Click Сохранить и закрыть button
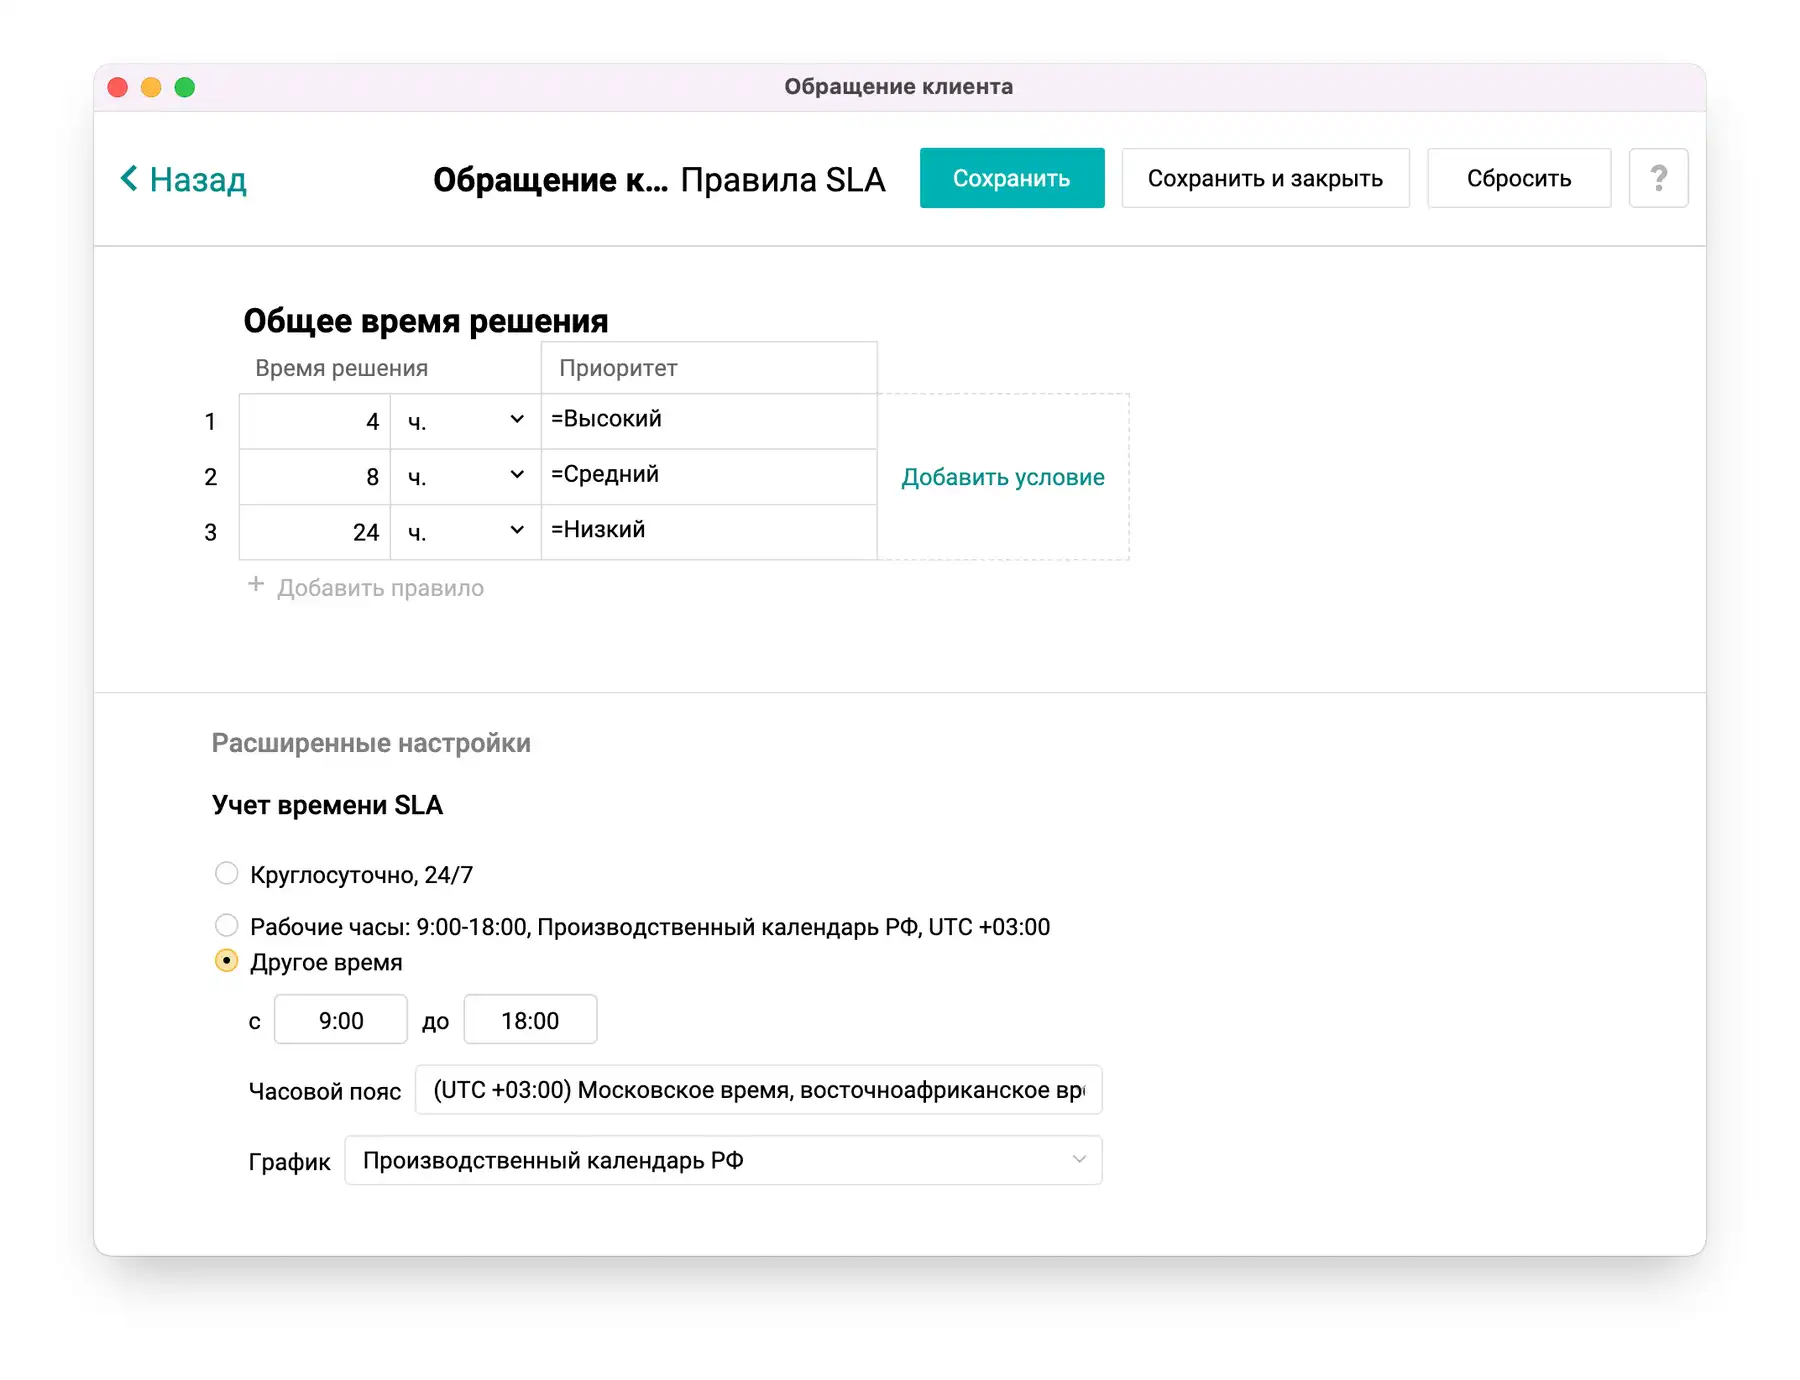The height and width of the screenshot is (1380, 1800). (x=1265, y=178)
